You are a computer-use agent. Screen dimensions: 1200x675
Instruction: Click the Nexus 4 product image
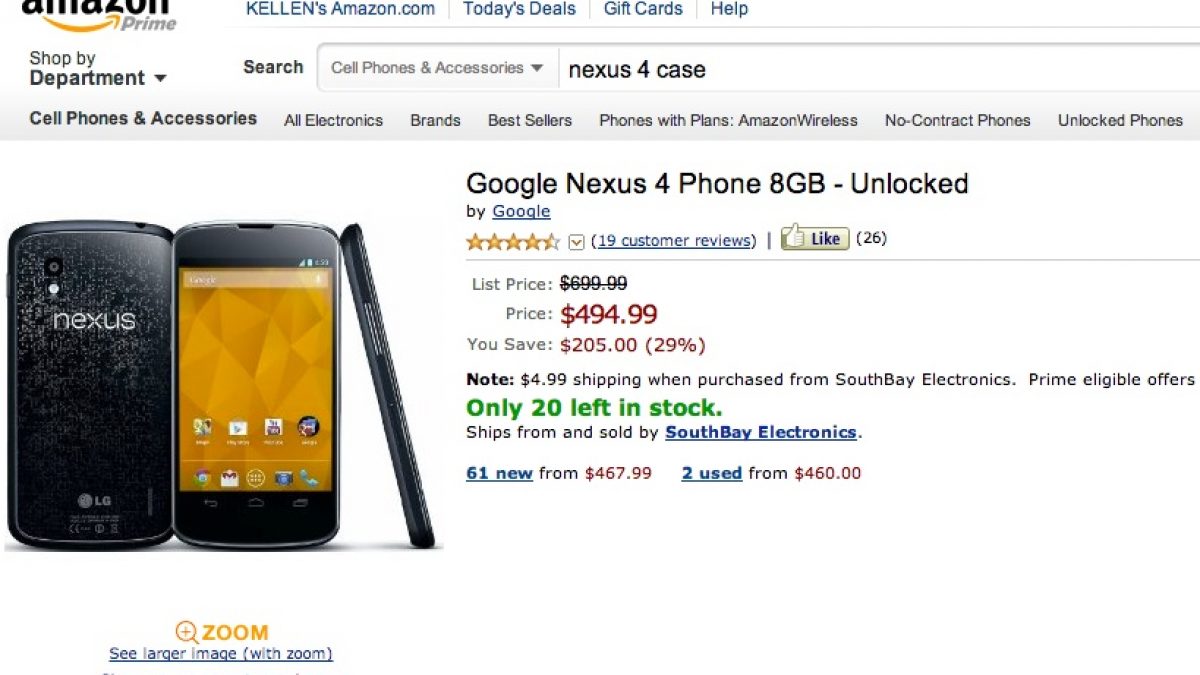click(222, 385)
